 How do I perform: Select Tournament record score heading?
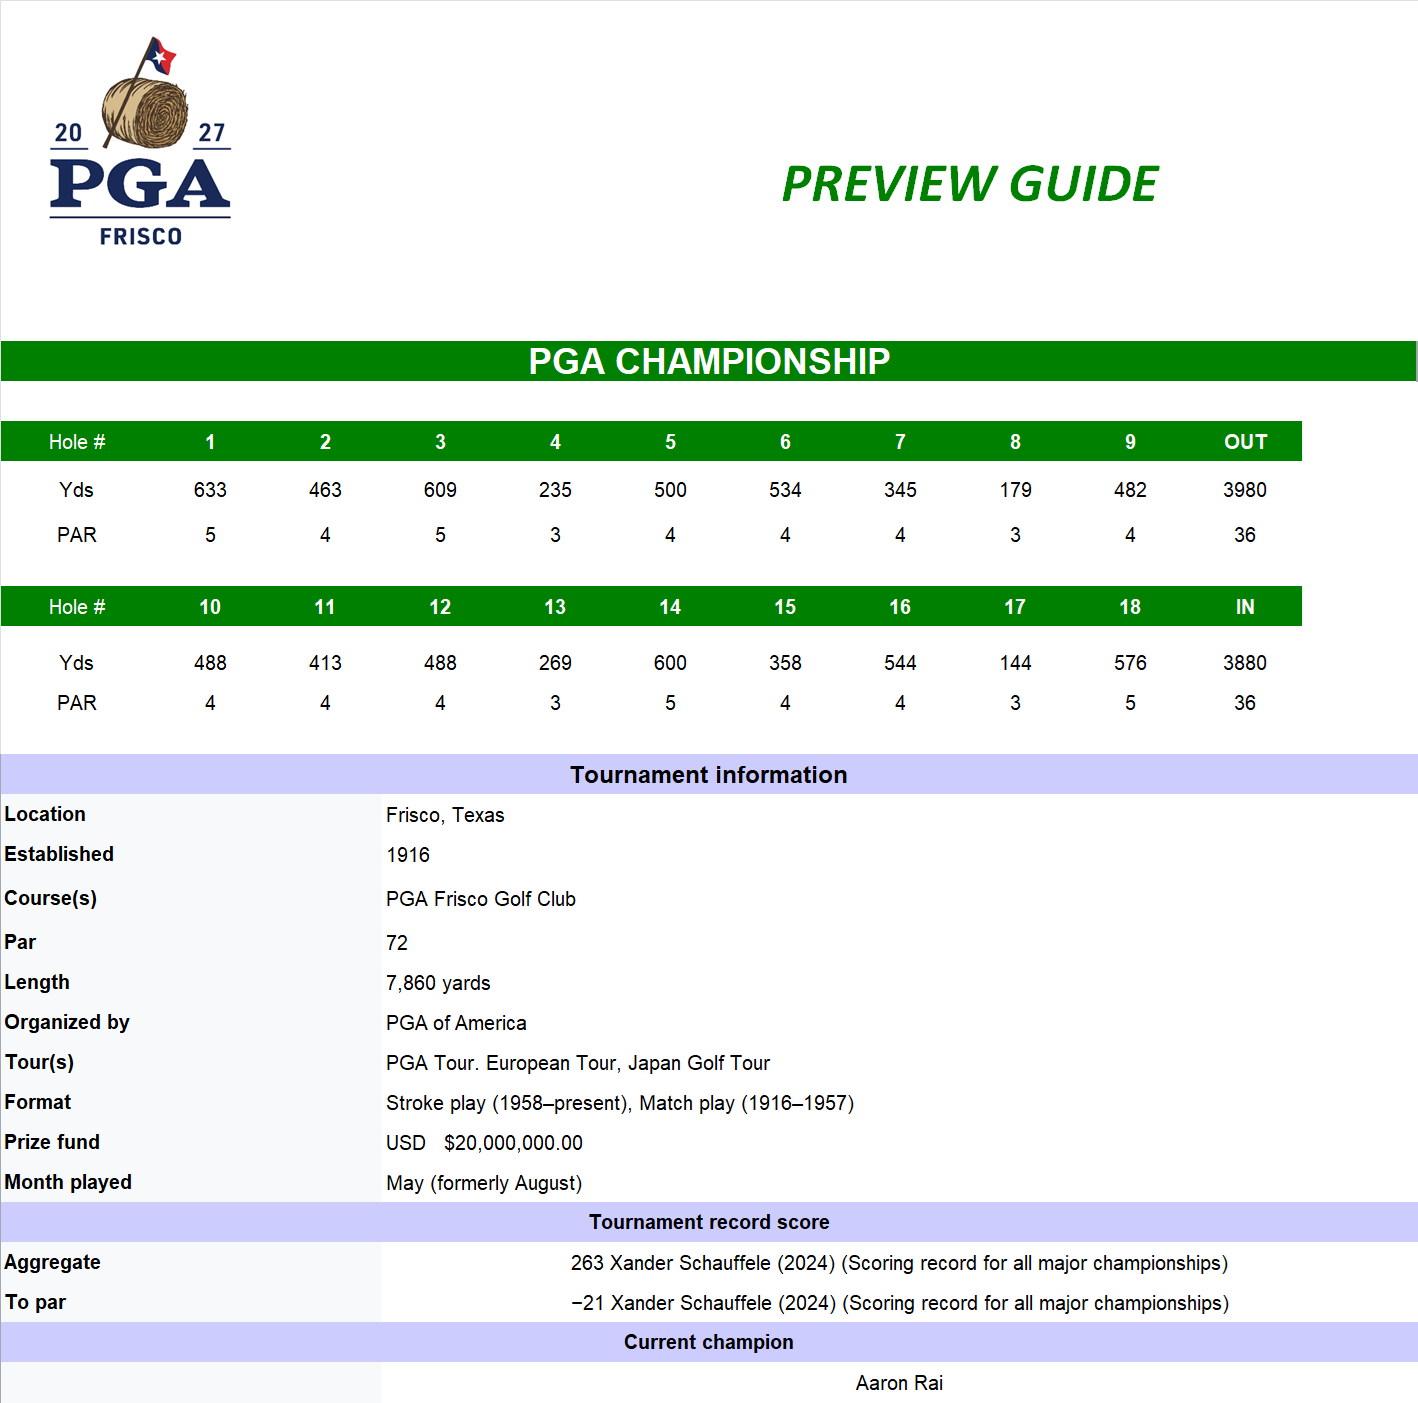[x=709, y=1222]
